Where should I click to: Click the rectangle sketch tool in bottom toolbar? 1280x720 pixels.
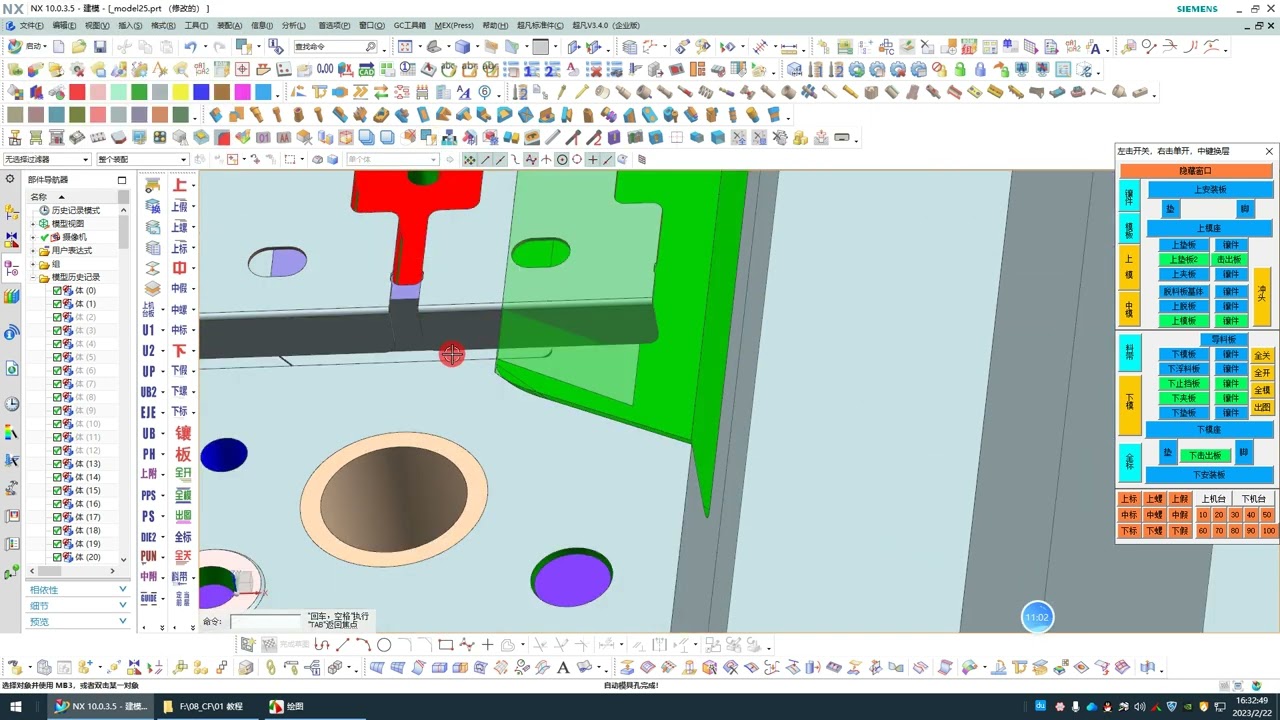tap(446, 645)
